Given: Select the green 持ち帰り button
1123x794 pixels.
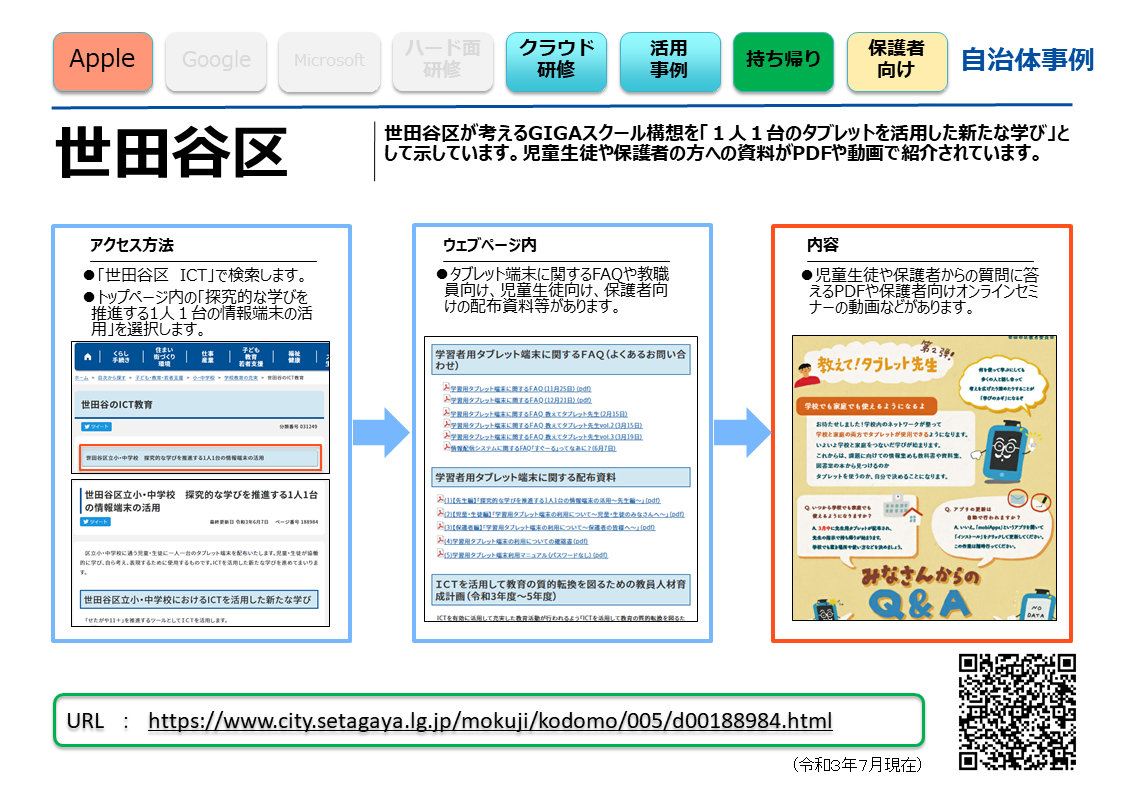Looking at the screenshot, I should click(x=784, y=61).
